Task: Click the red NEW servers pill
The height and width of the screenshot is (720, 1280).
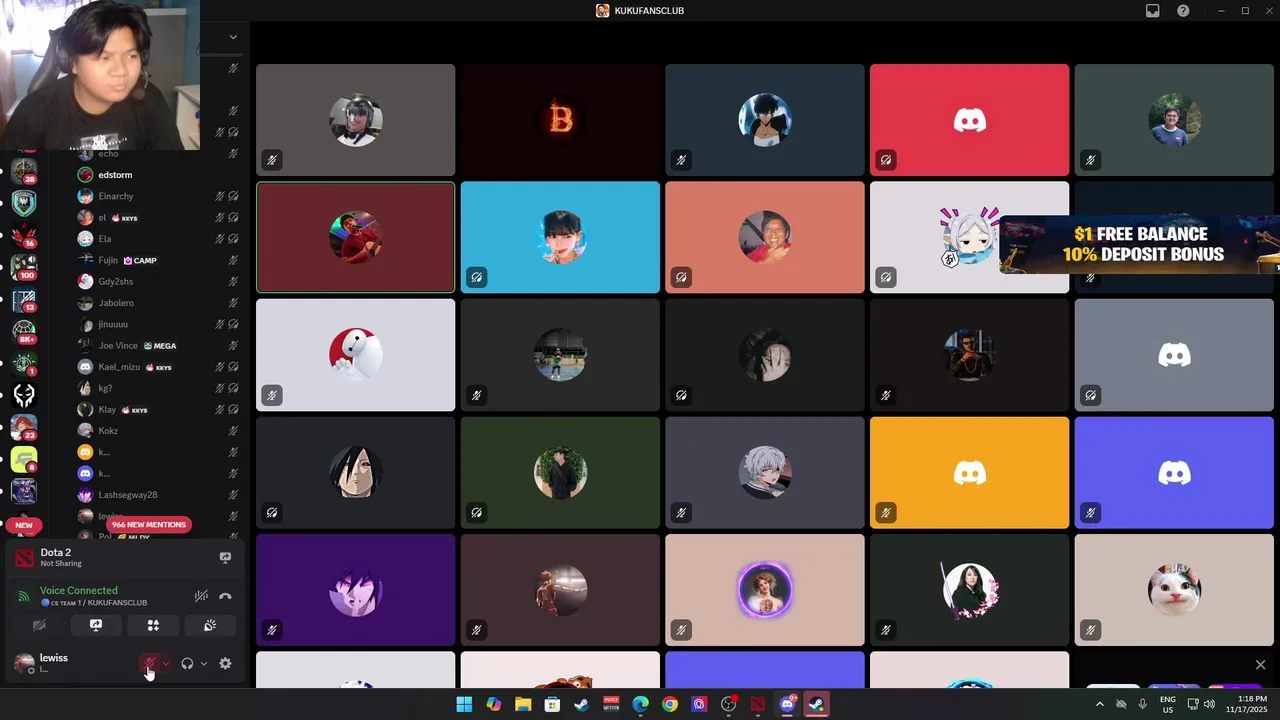Action: (x=24, y=525)
